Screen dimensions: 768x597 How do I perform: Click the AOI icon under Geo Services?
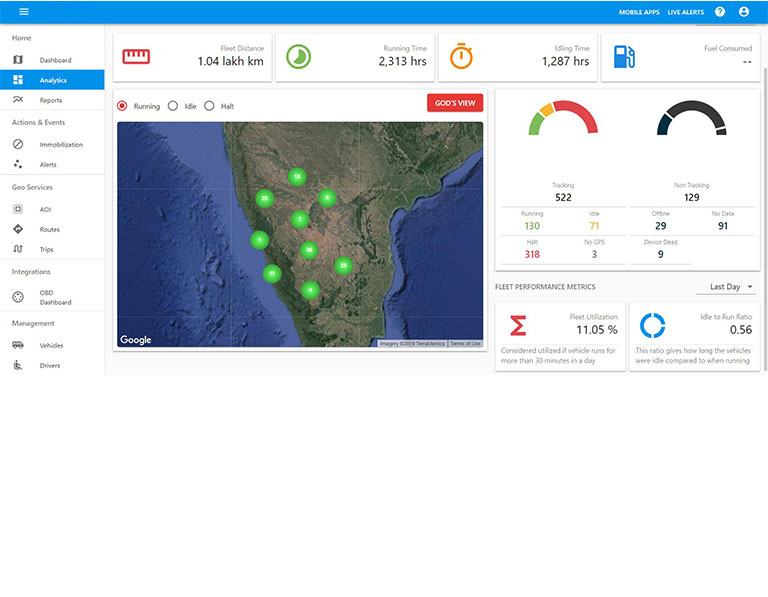tap(18, 209)
